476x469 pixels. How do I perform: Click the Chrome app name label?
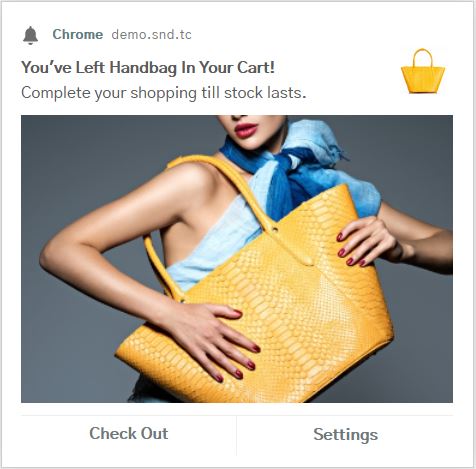(x=78, y=35)
